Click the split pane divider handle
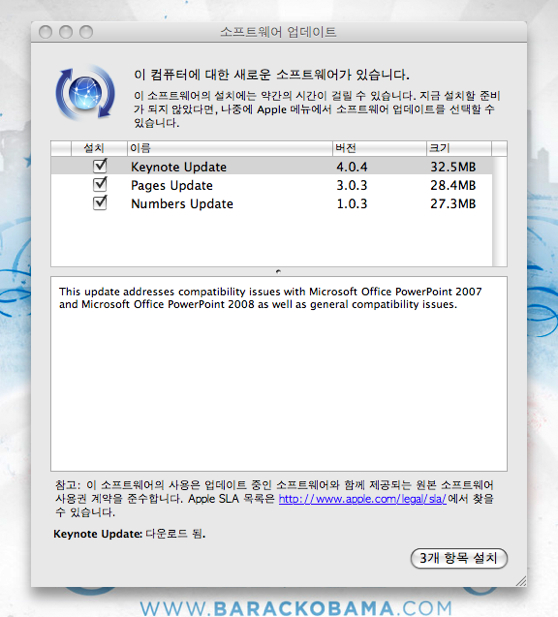The width and height of the screenshot is (558, 617). coord(278,272)
